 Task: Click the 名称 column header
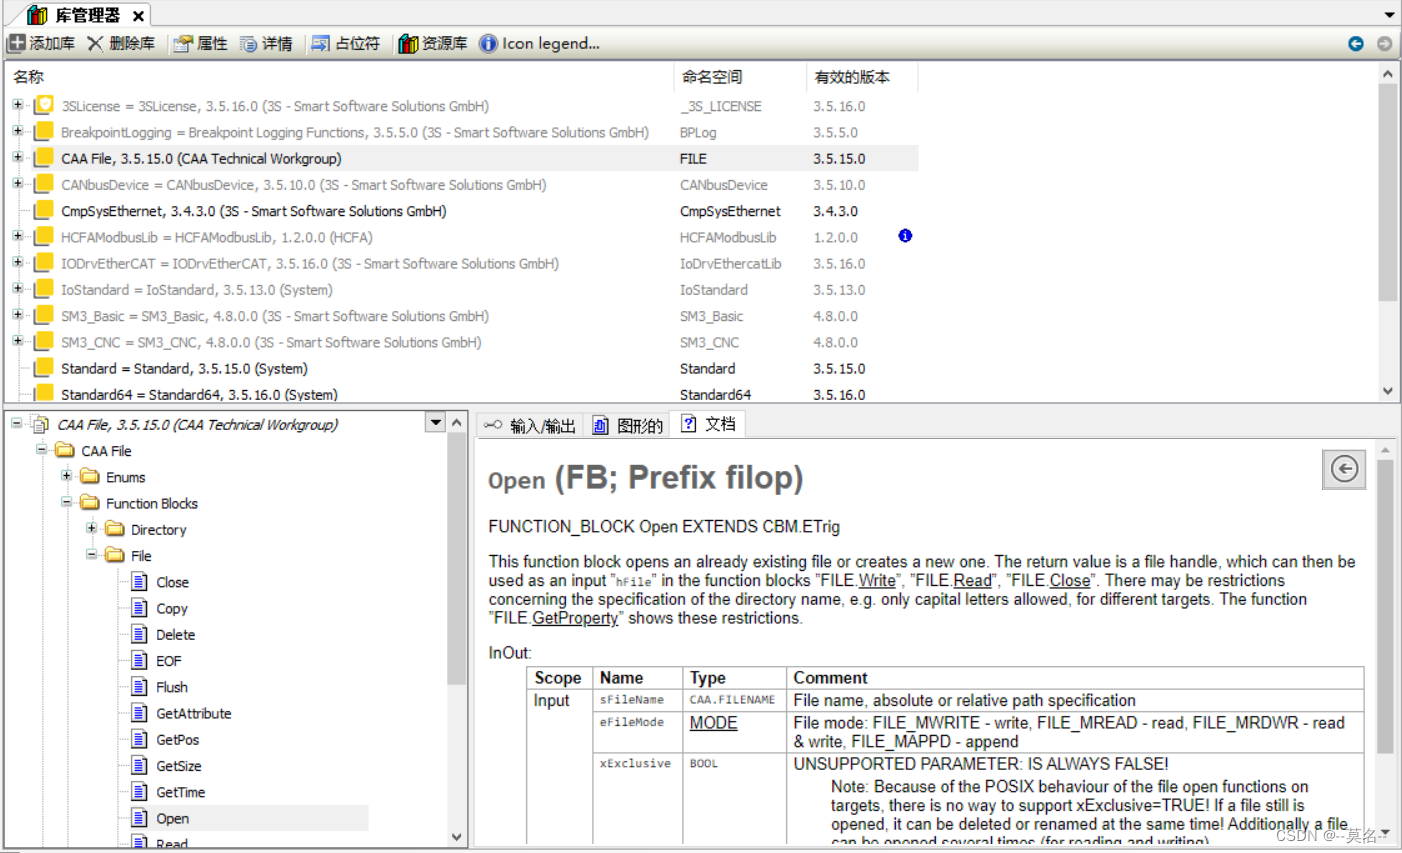tap(339, 77)
